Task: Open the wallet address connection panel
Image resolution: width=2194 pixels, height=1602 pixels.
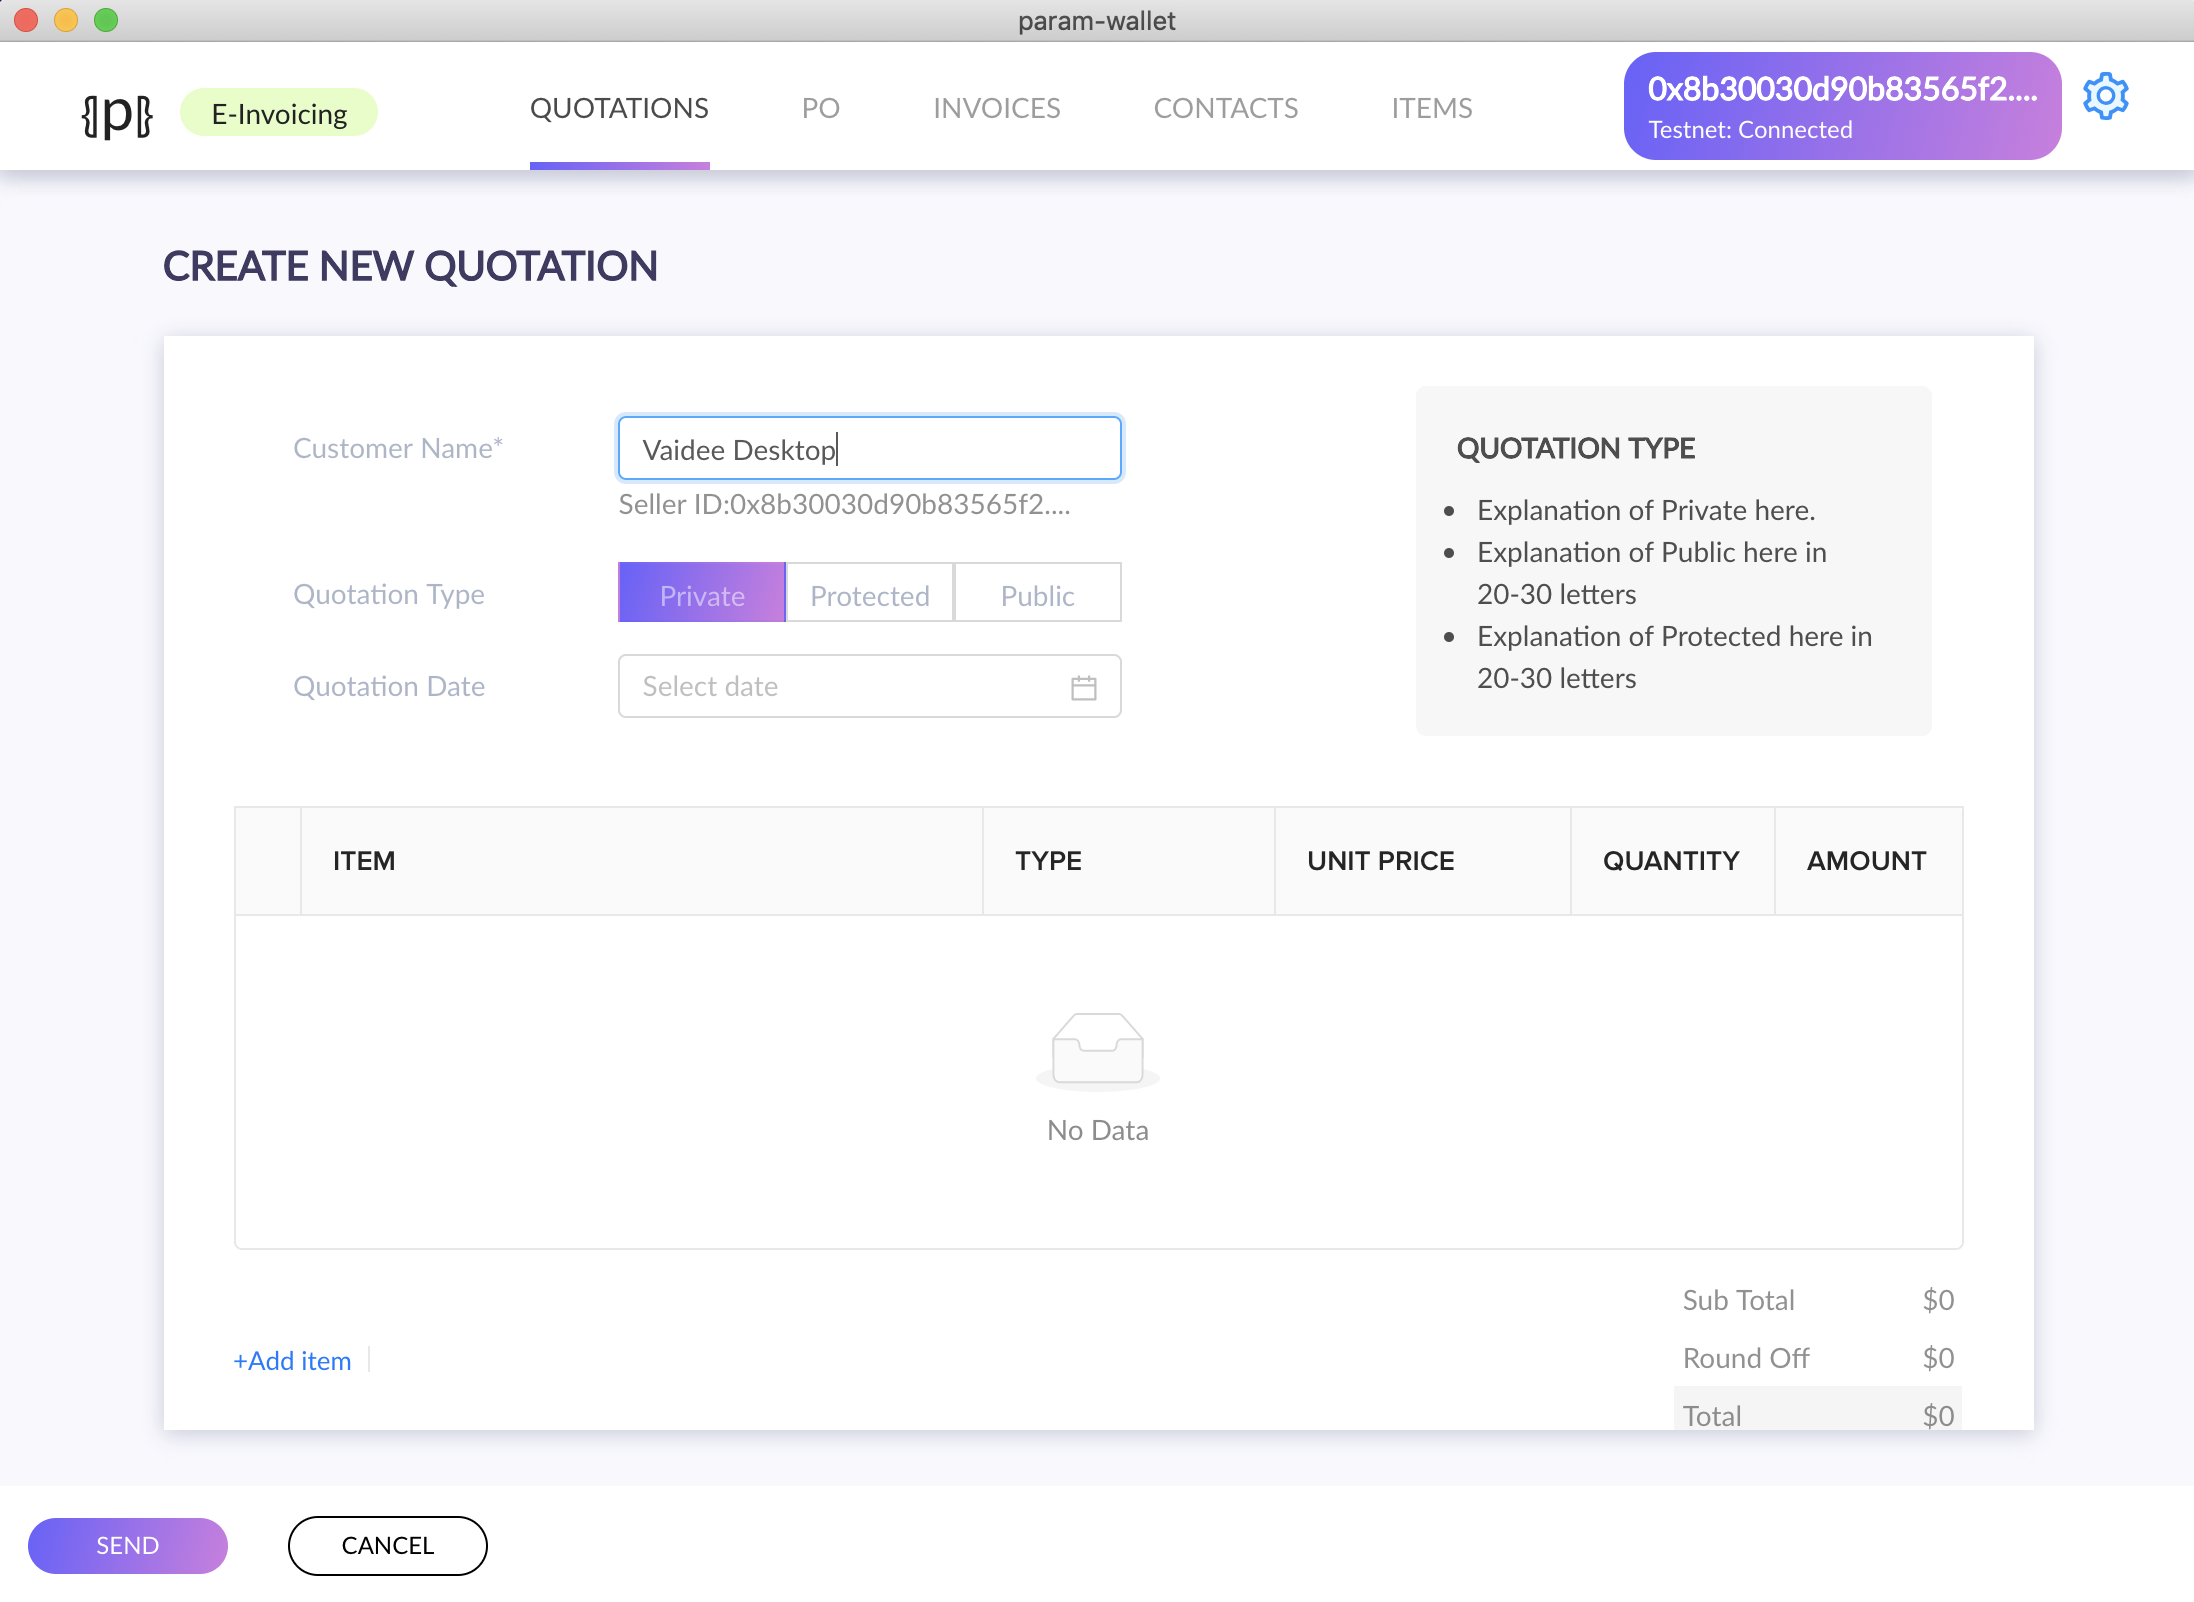Action: click(1842, 106)
